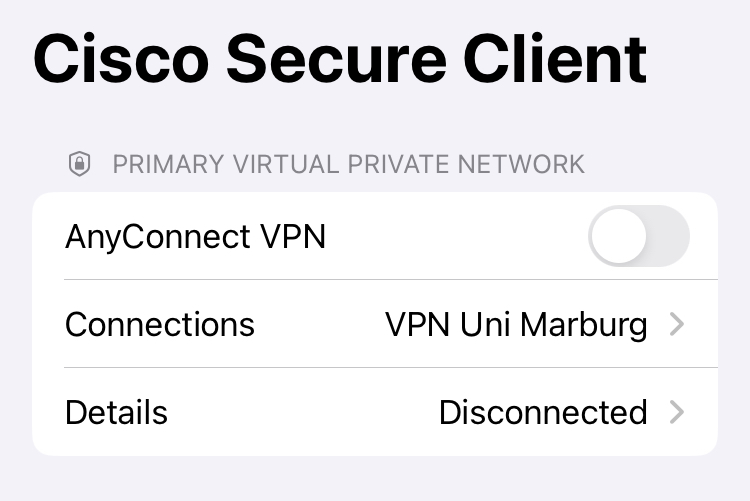
Task: Toggle the AnyConnect VPN switch on
Action: tap(639, 236)
